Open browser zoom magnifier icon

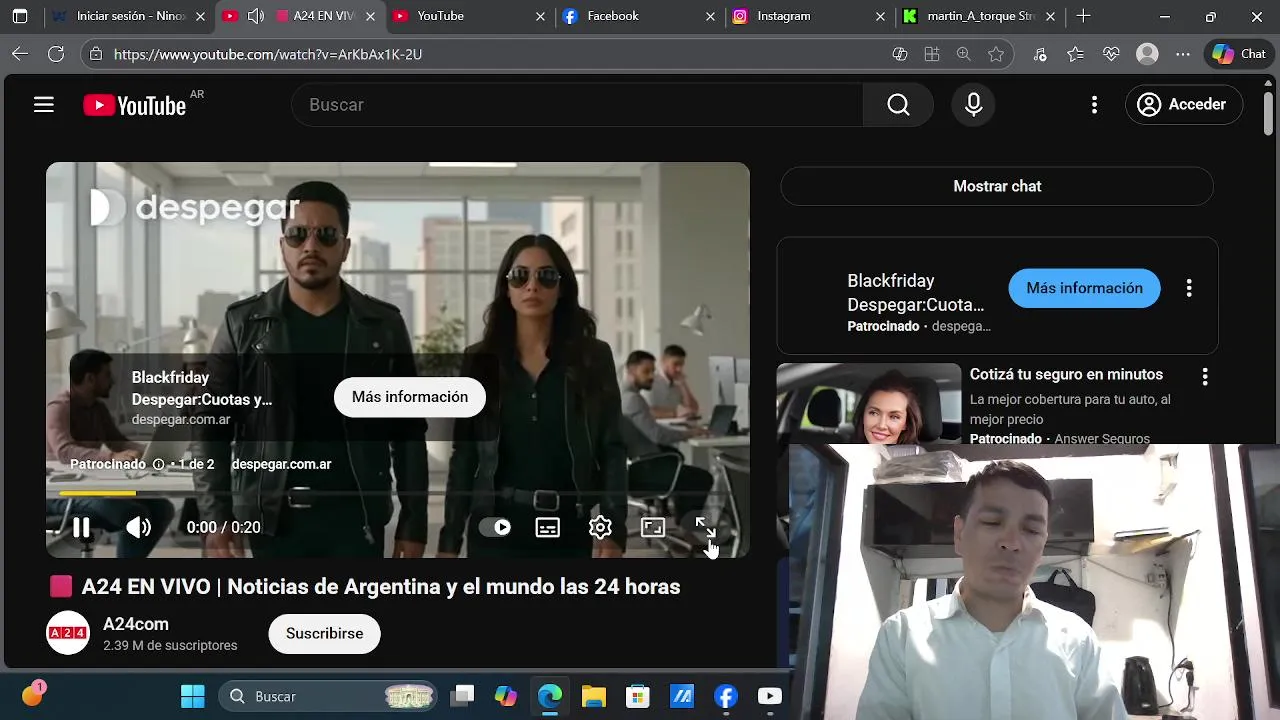(x=963, y=54)
